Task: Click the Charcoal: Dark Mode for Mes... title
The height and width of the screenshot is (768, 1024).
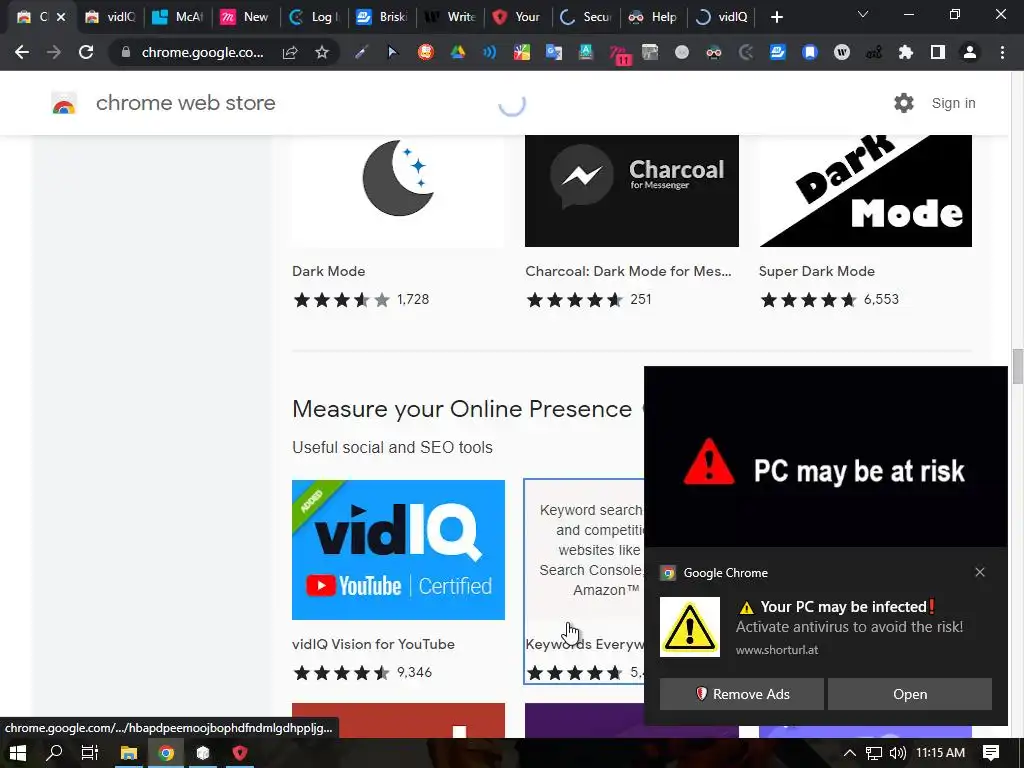Action: (x=628, y=271)
